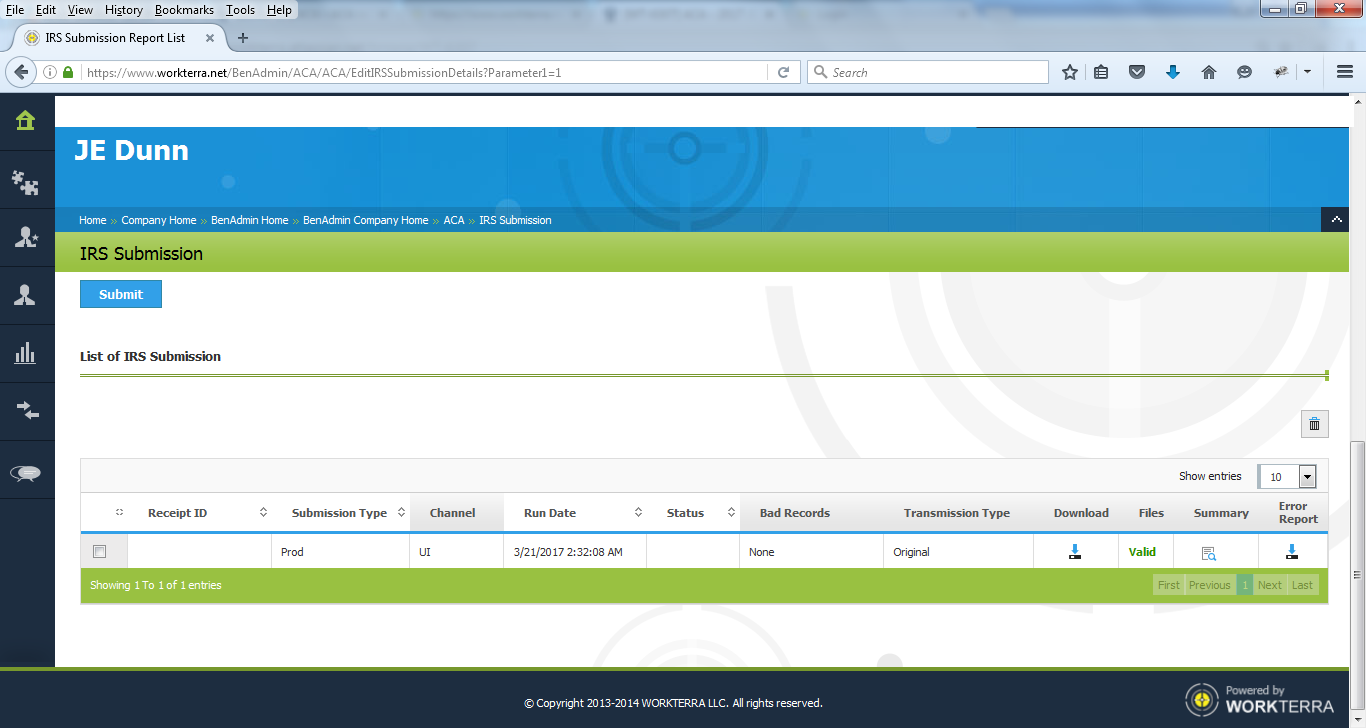Open the extension dropdown arrow in toolbar
Image resolution: width=1366 pixels, height=728 pixels.
tap(1307, 72)
